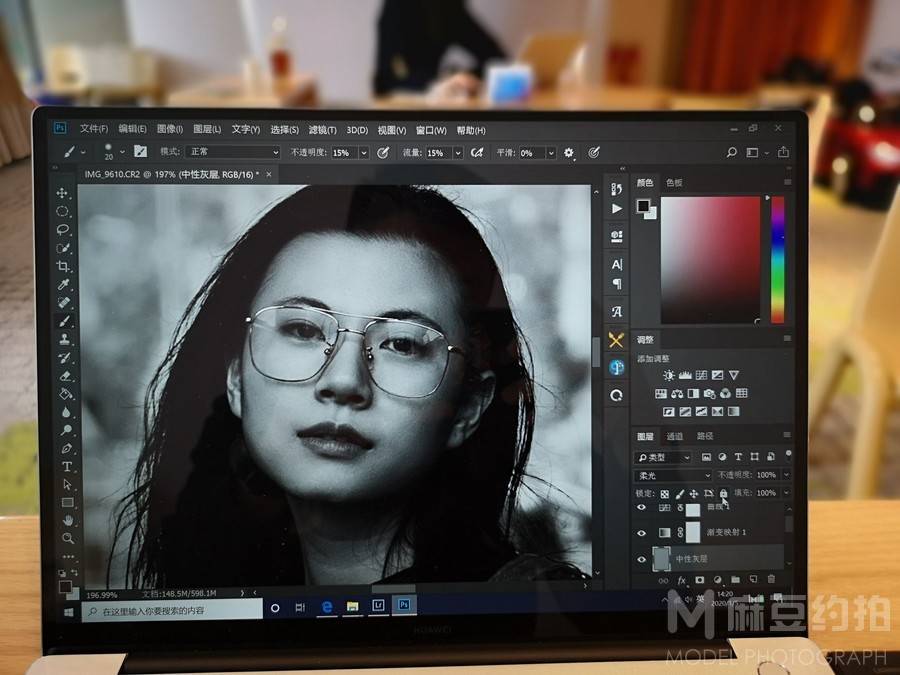The image size is (900, 675).
Task: Switch to the 路径 paths tab
Action: coord(705,436)
